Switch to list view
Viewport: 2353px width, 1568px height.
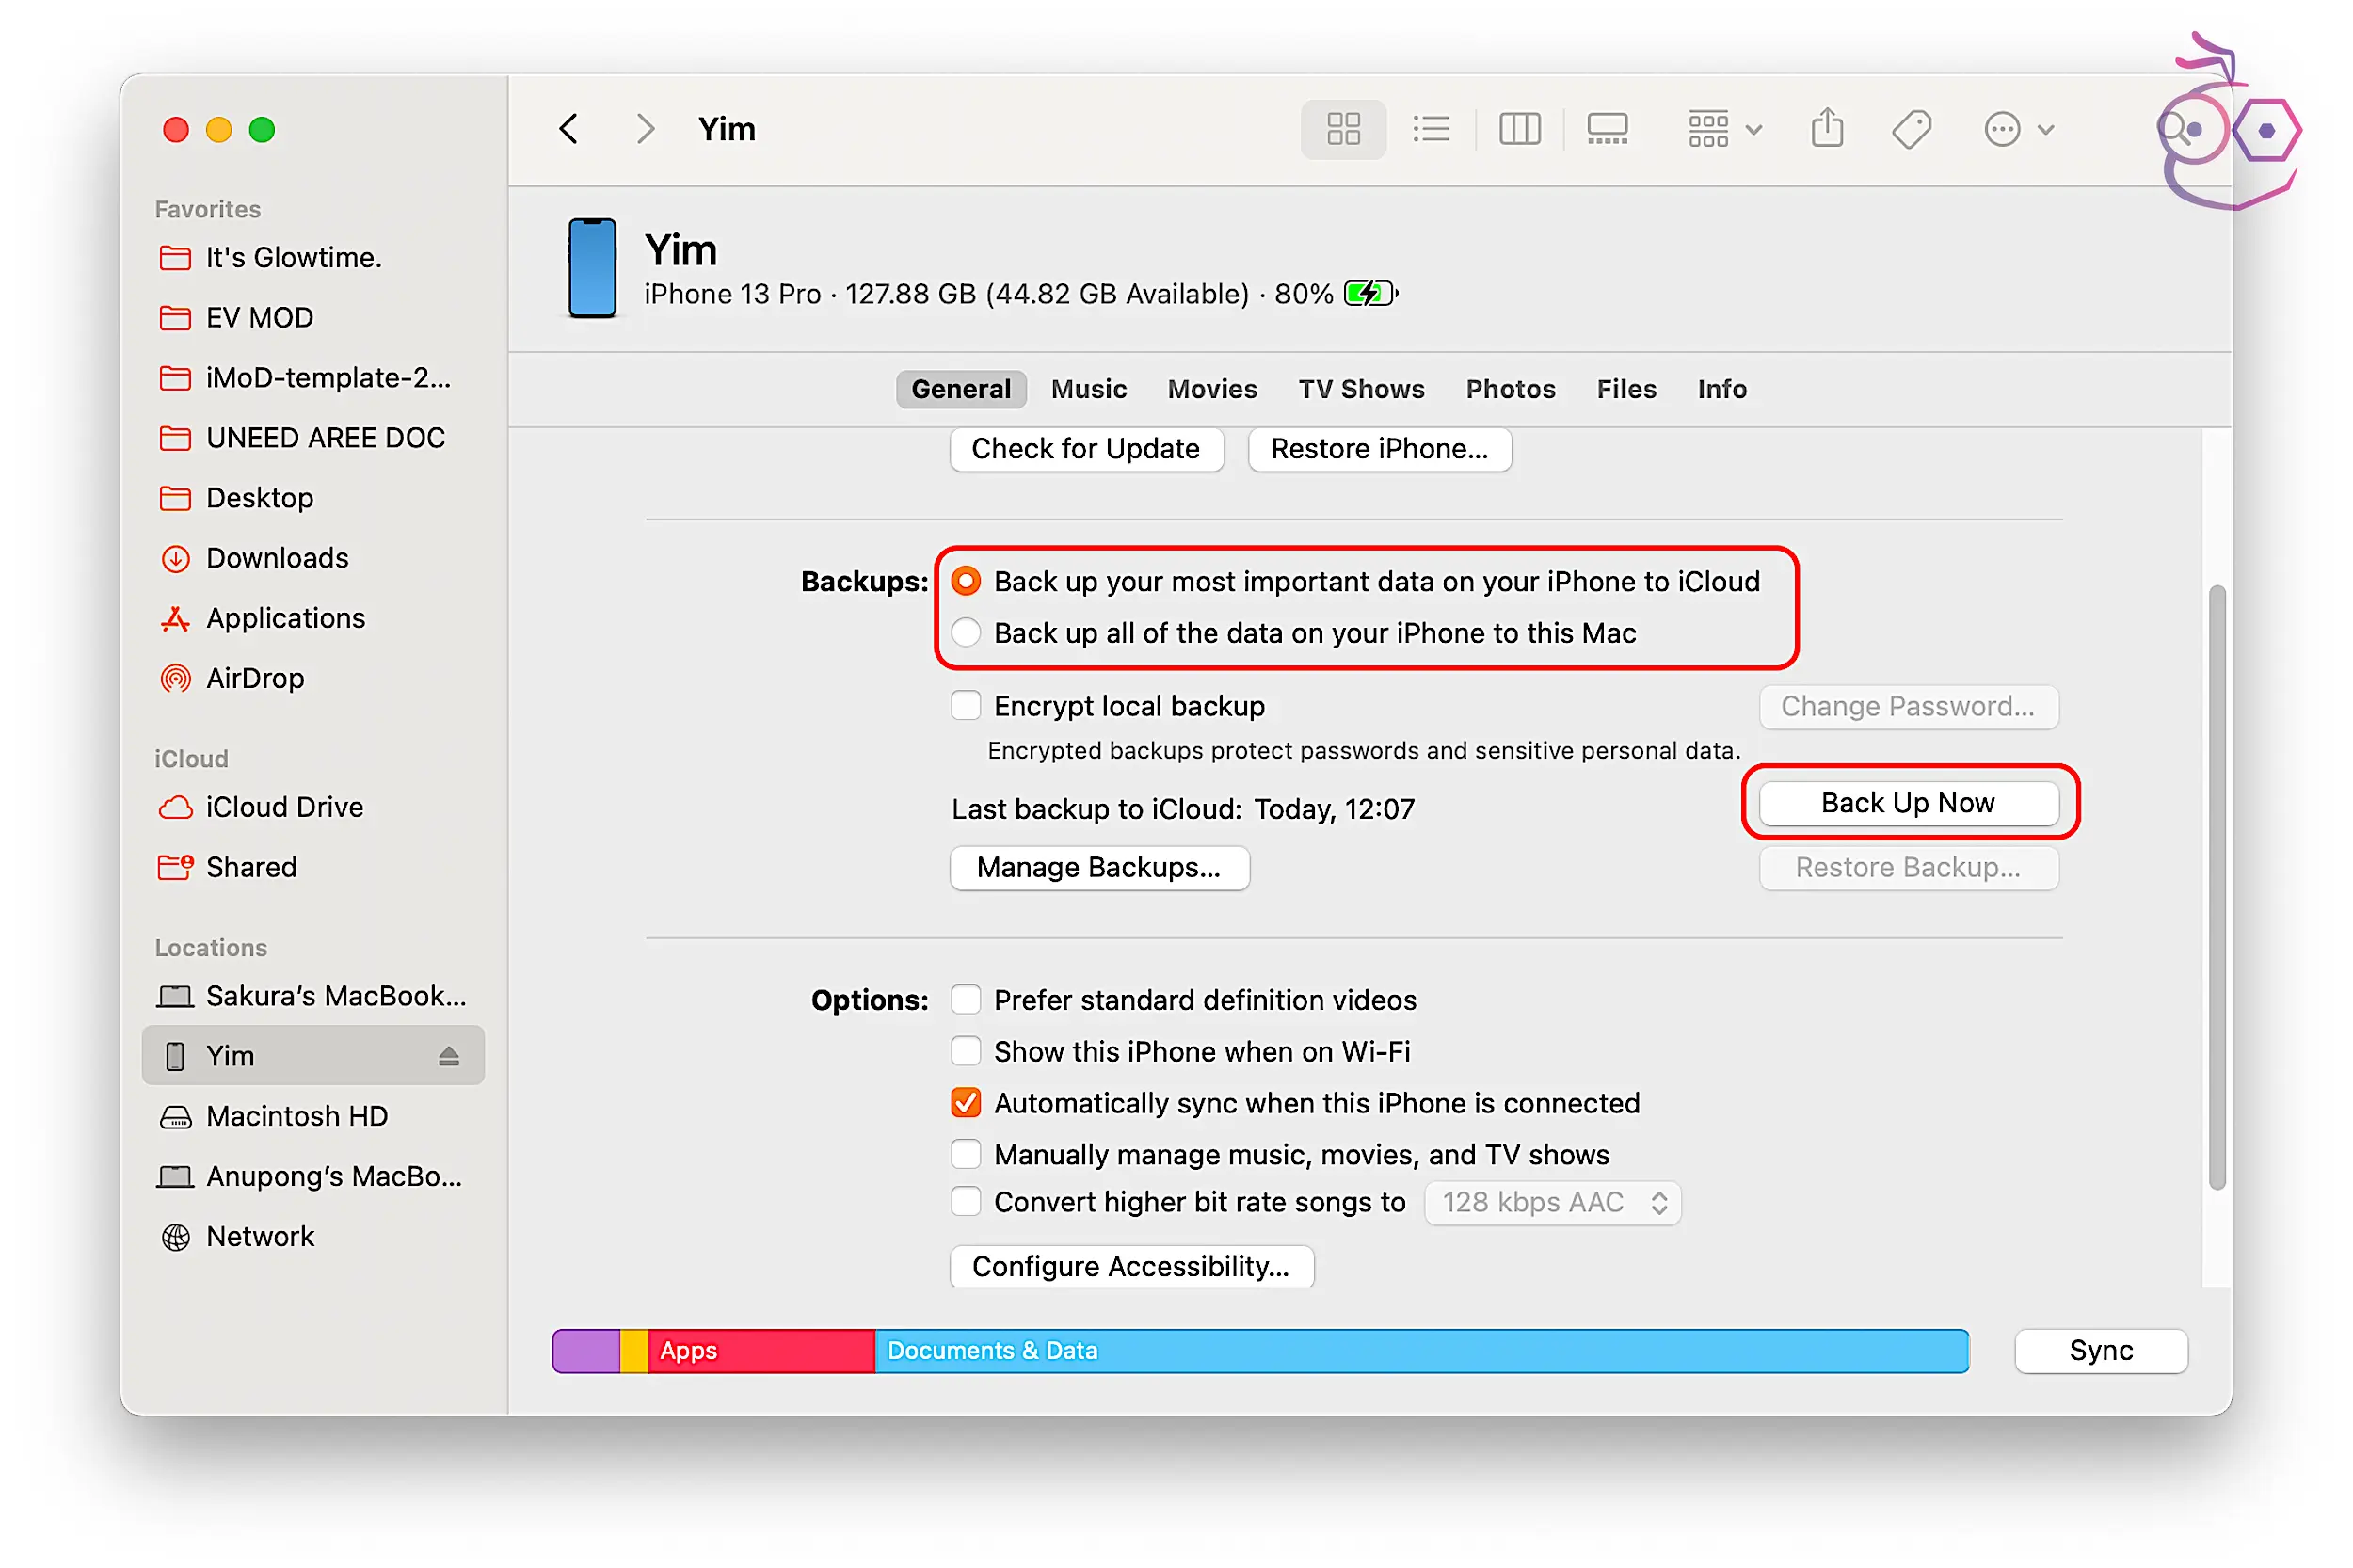coord(1430,129)
